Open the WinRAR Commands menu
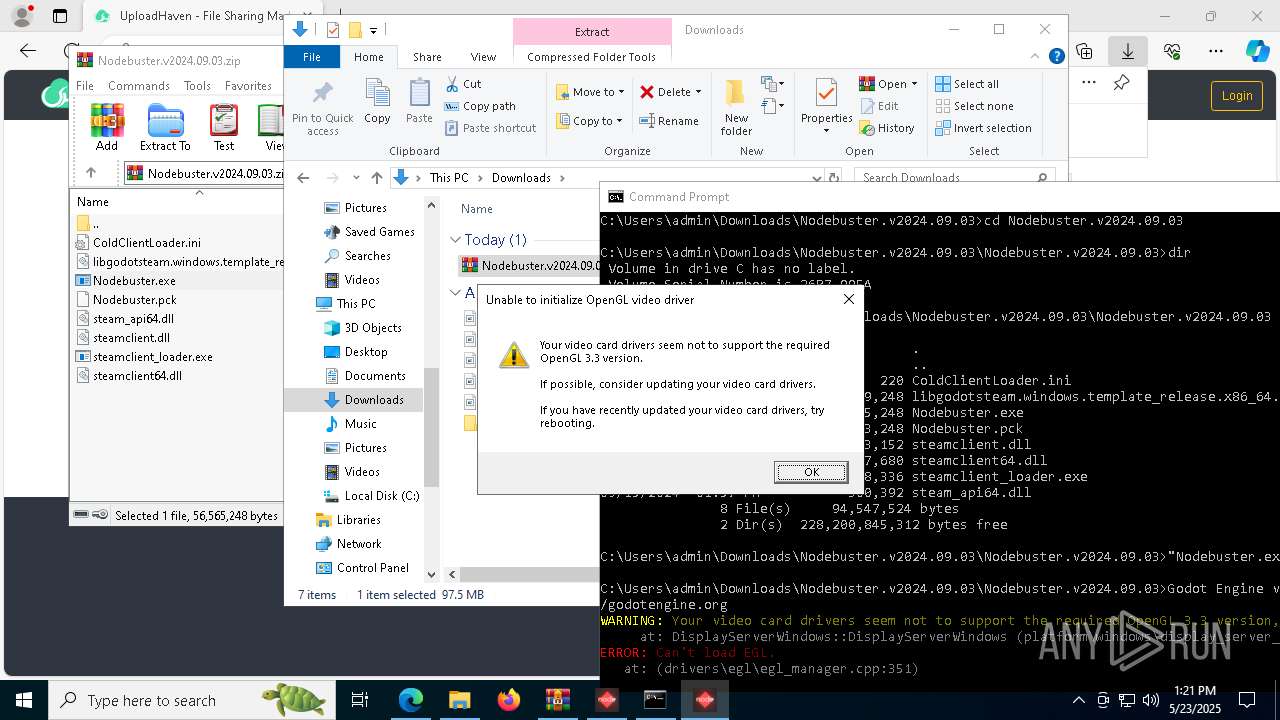Screen dimensions: 1280x720 pyautogui.click(x=139, y=86)
